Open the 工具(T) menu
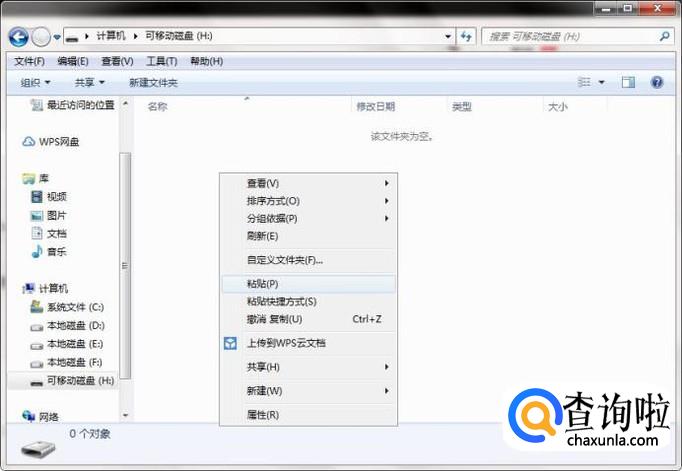The image size is (682, 471). click(x=161, y=61)
